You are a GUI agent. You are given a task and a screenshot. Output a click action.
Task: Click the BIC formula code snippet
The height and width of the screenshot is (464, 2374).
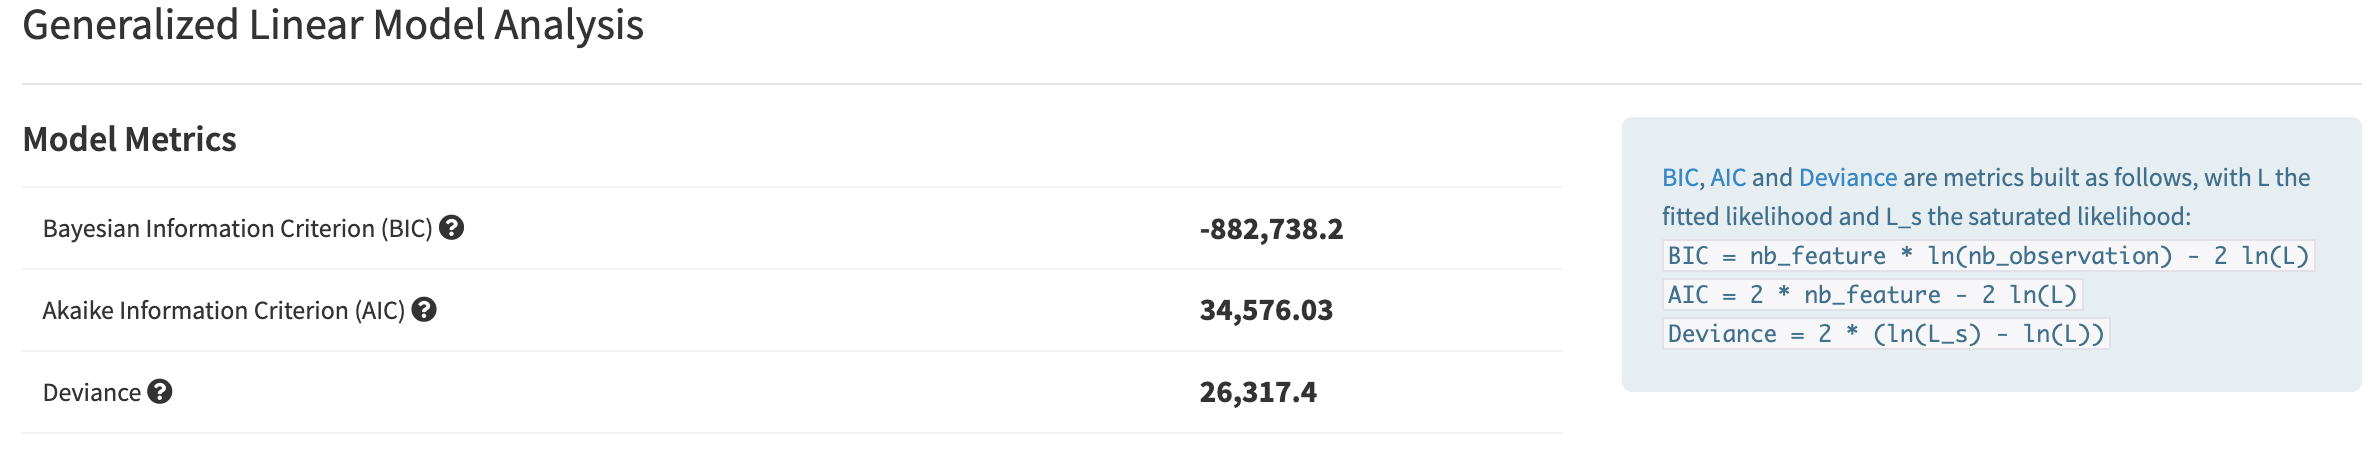tap(1988, 256)
